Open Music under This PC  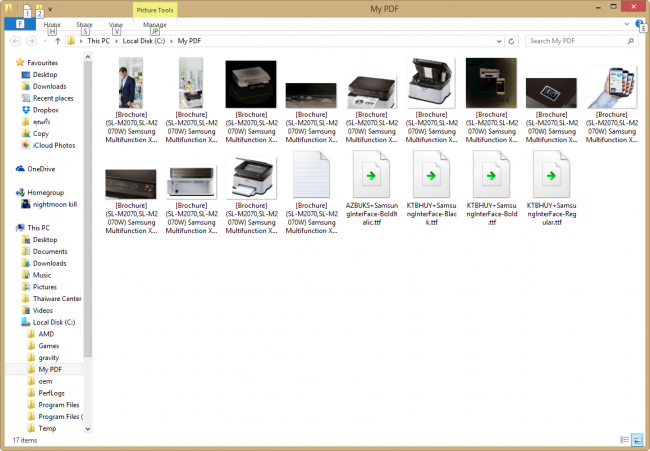(42, 275)
